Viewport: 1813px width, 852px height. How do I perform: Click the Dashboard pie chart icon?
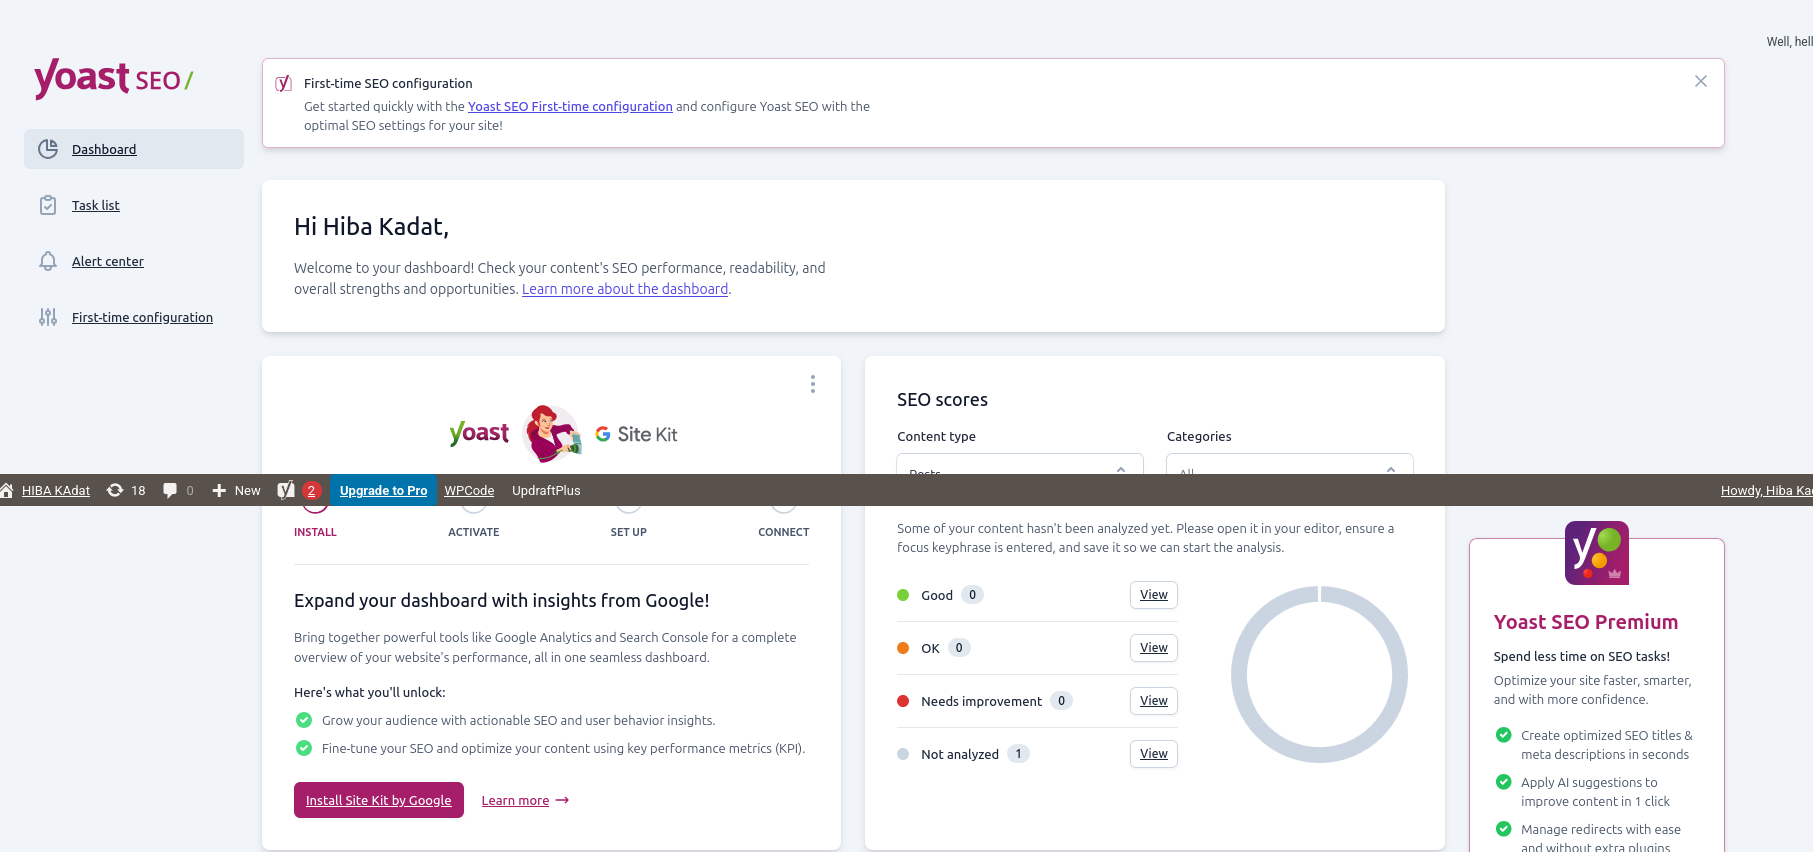click(x=48, y=149)
